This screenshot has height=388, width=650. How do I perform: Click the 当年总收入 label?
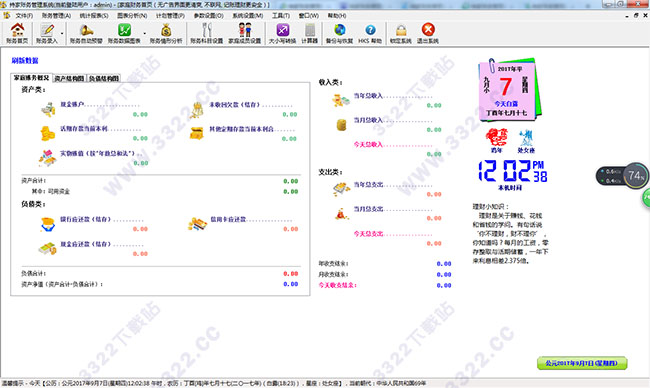coord(368,96)
